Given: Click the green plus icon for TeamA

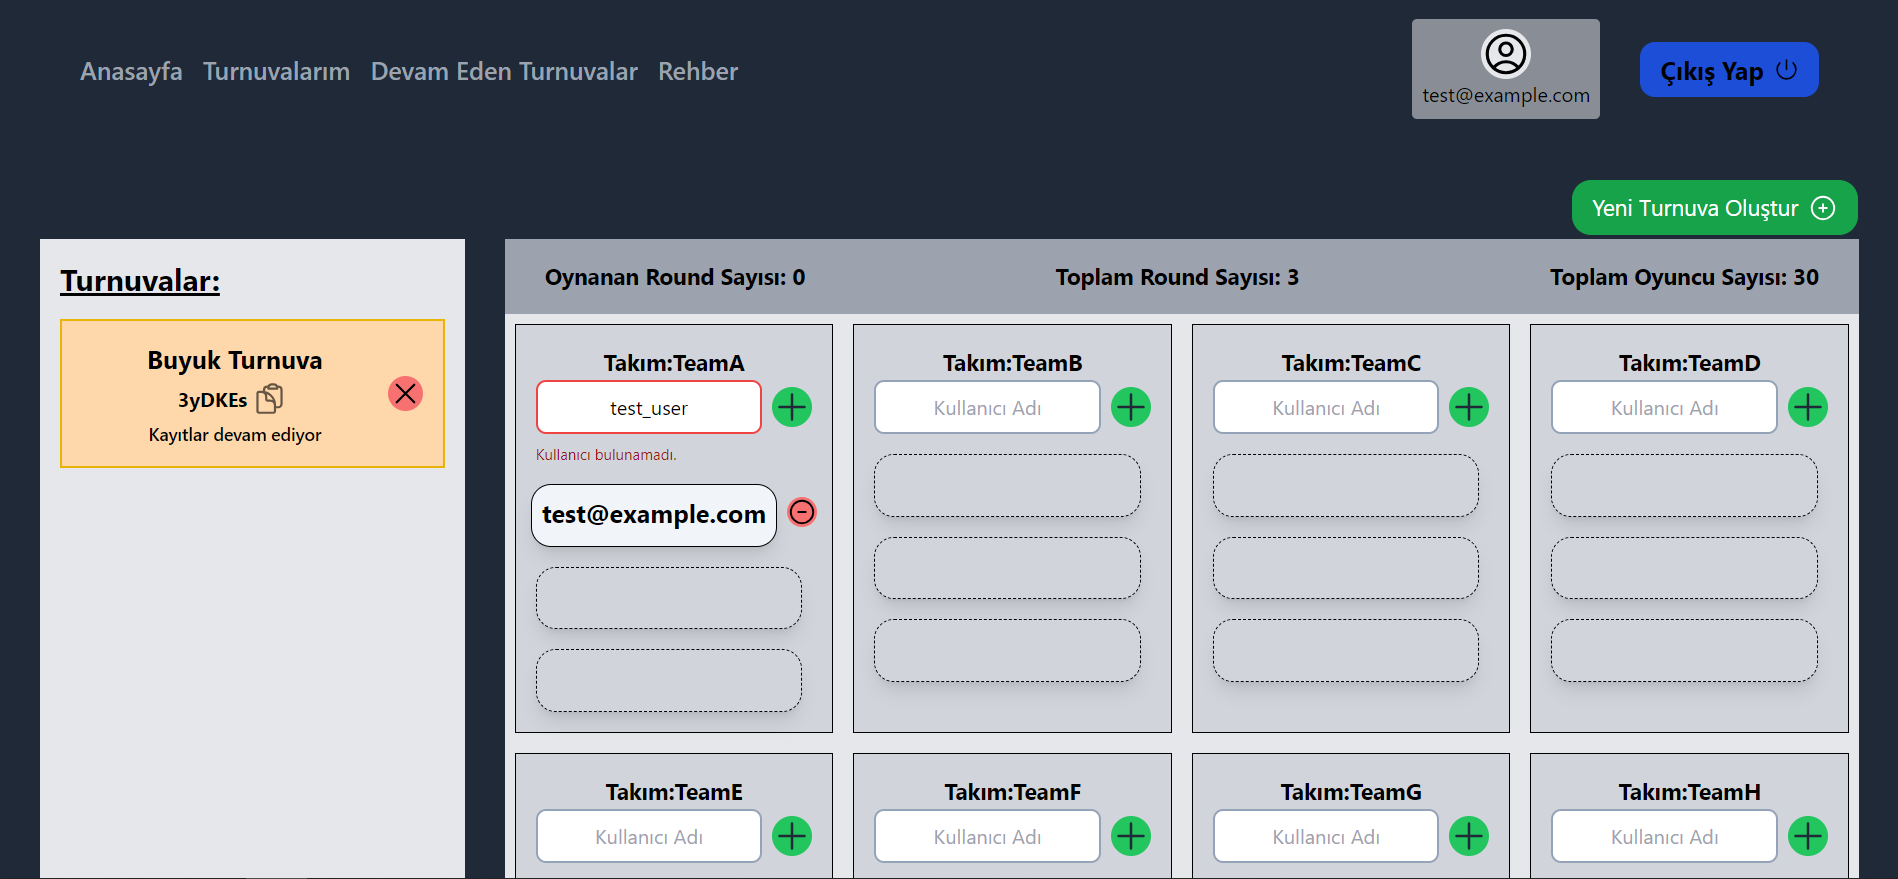Looking at the screenshot, I should pyautogui.click(x=792, y=407).
